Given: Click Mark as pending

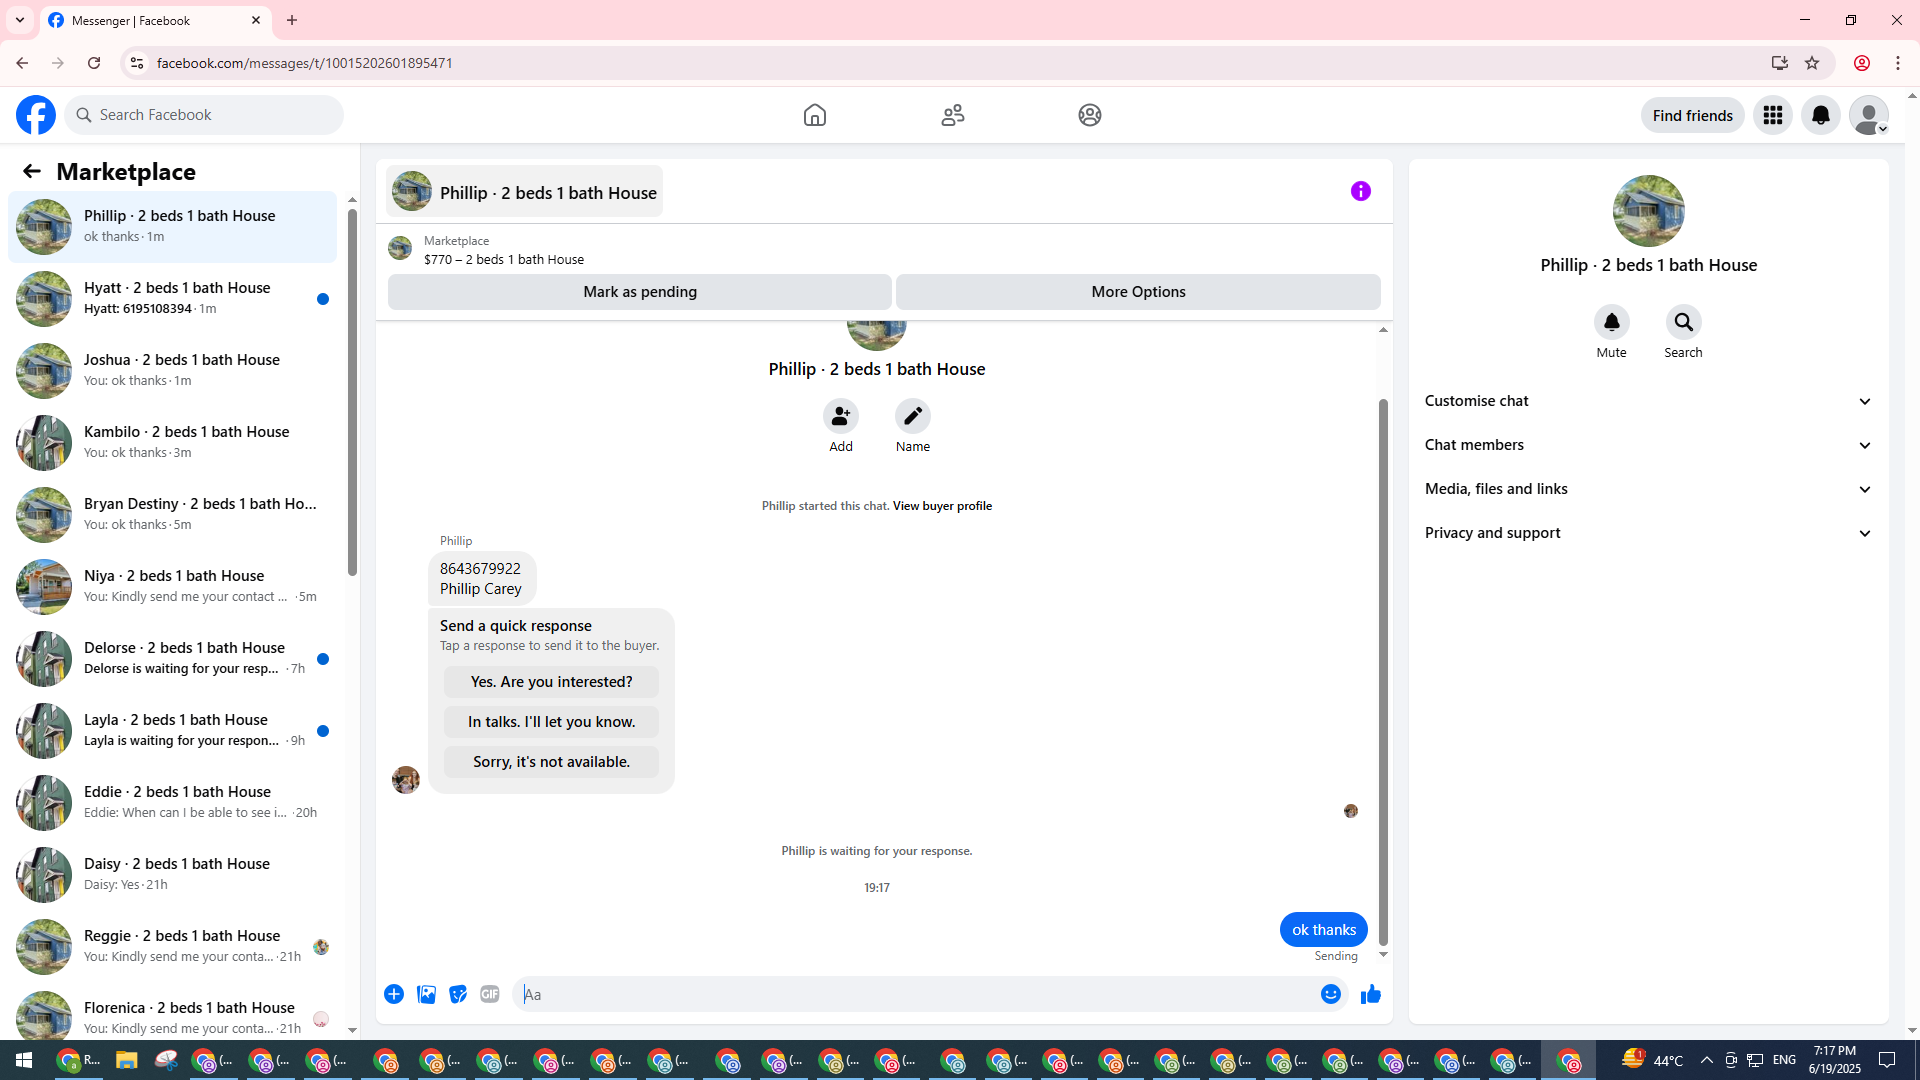Looking at the screenshot, I should tap(640, 292).
